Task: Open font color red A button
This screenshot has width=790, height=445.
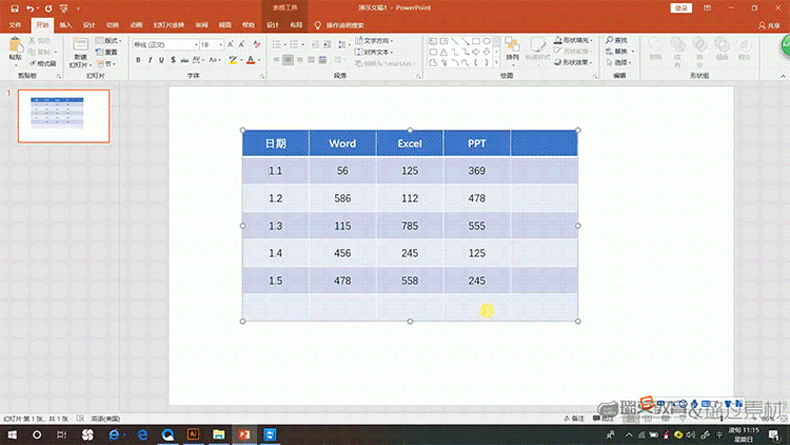Action: (x=251, y=60)
